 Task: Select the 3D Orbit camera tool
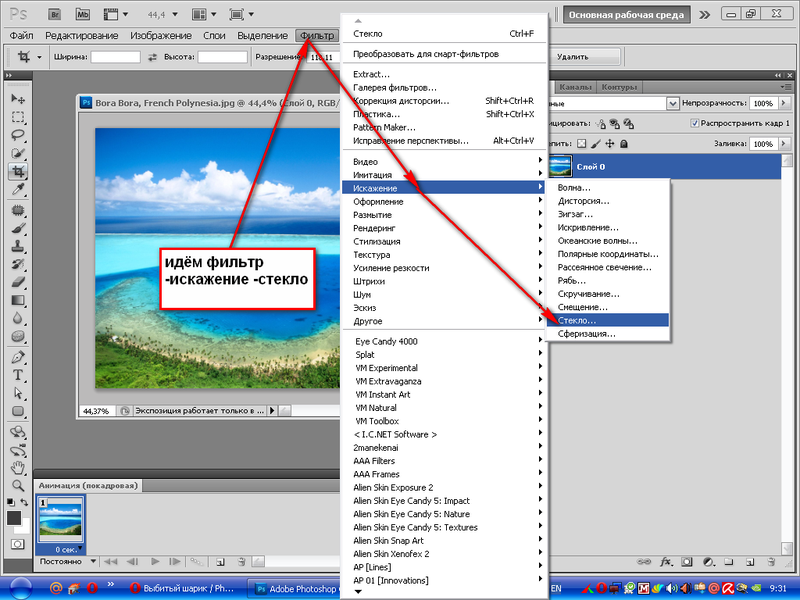(18, 451)
